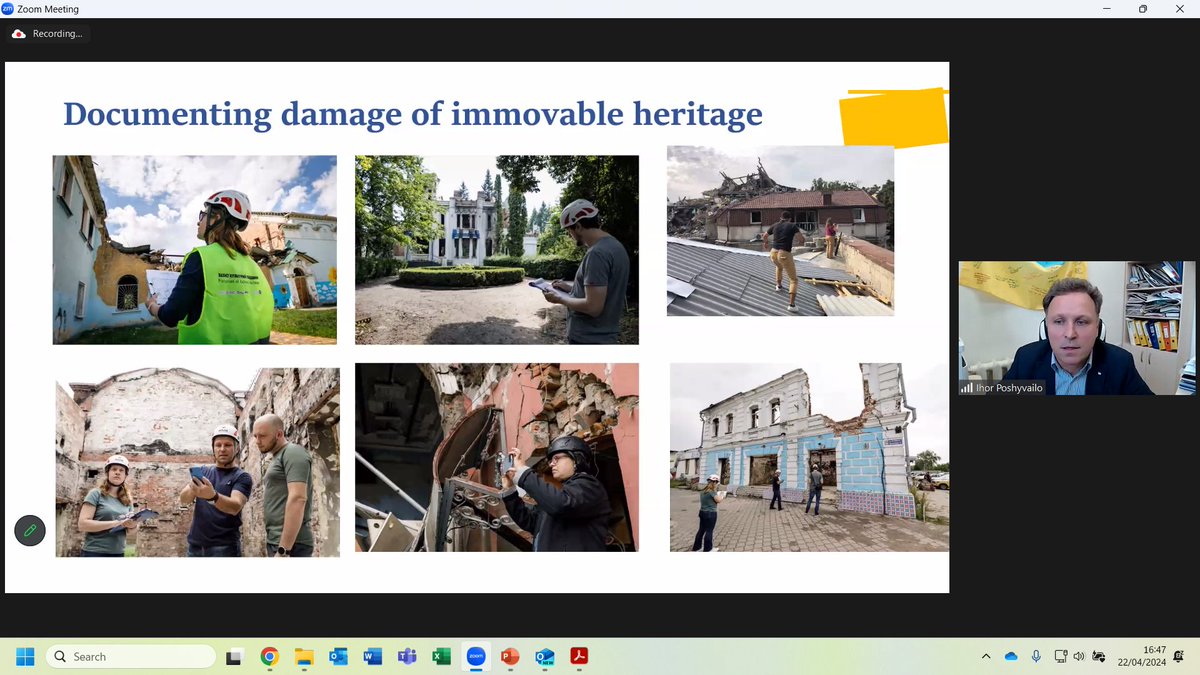
Task: Click the taskbar Search box
Action: coord(131,656)
